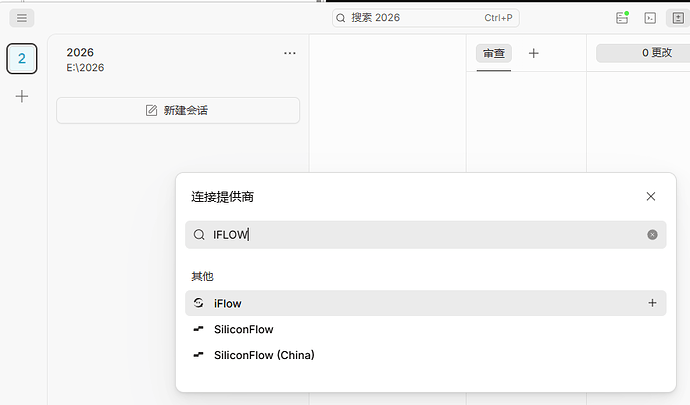Click the 2026 project title
690x405 pixels.
[x=80, y=52]
